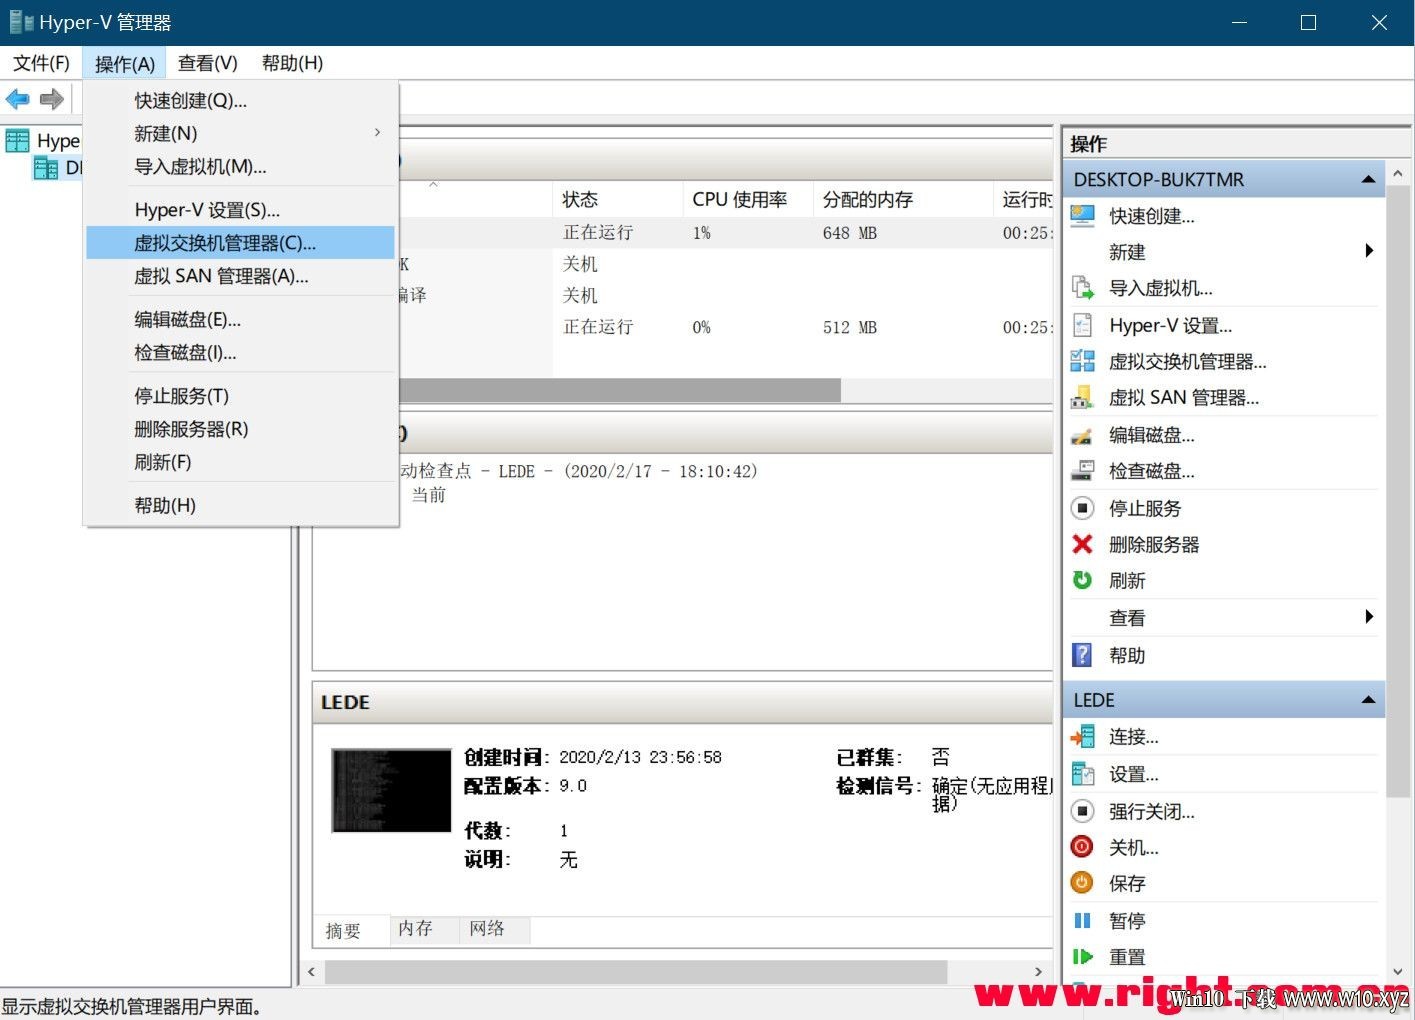Click 设置 icon under LEDE
The height and width of the screenshot is (1020, 1415).
[1082, 774]
